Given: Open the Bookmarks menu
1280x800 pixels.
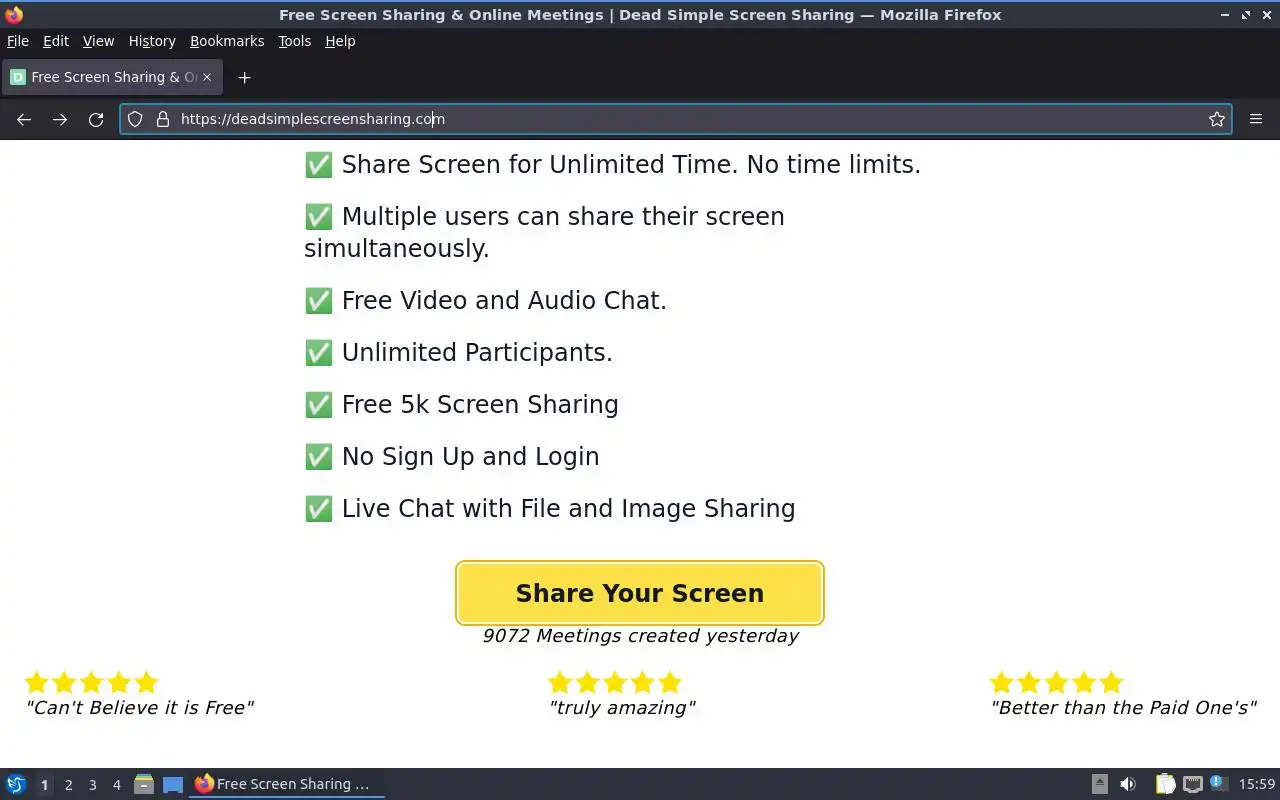Looking at the screenshot, I should click(x=227, y=41).
